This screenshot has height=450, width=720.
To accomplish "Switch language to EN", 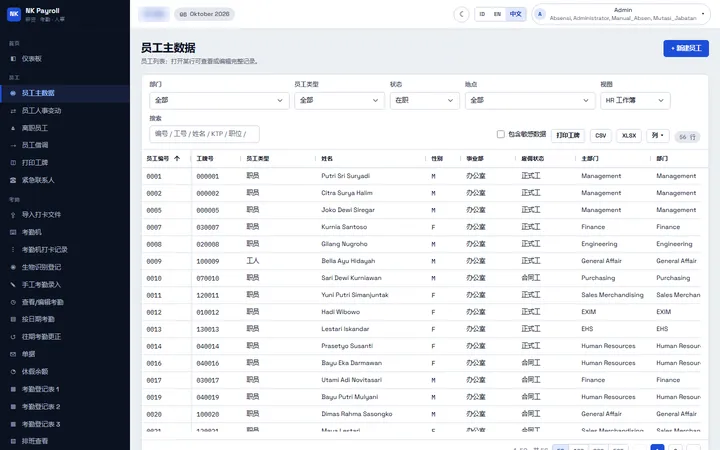I will [497, 14].
